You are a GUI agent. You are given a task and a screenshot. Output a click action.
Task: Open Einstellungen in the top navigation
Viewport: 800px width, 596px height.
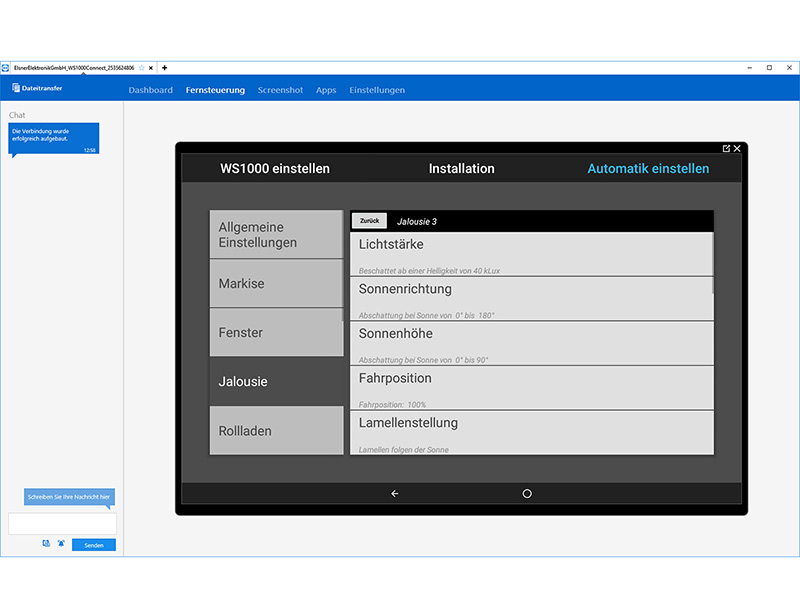tap(377, 90)
